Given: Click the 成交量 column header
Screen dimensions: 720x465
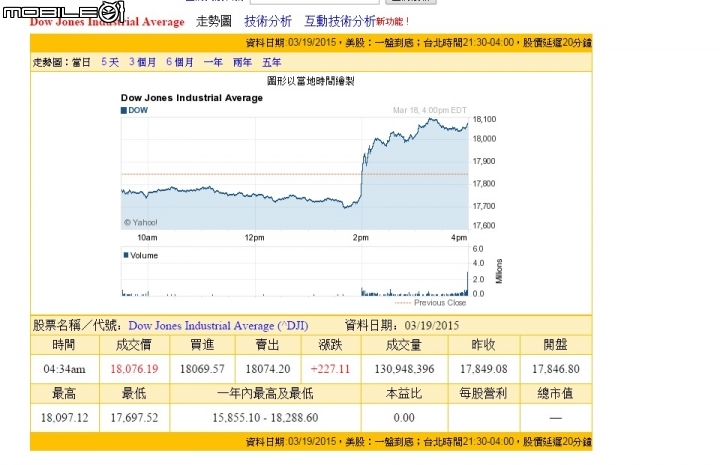Looking at the screenshot, I should click(404, 345).
